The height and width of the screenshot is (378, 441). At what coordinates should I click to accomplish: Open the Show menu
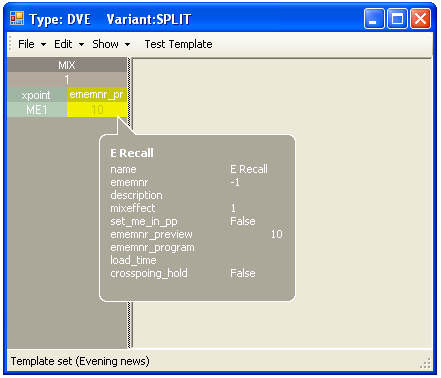105,44
